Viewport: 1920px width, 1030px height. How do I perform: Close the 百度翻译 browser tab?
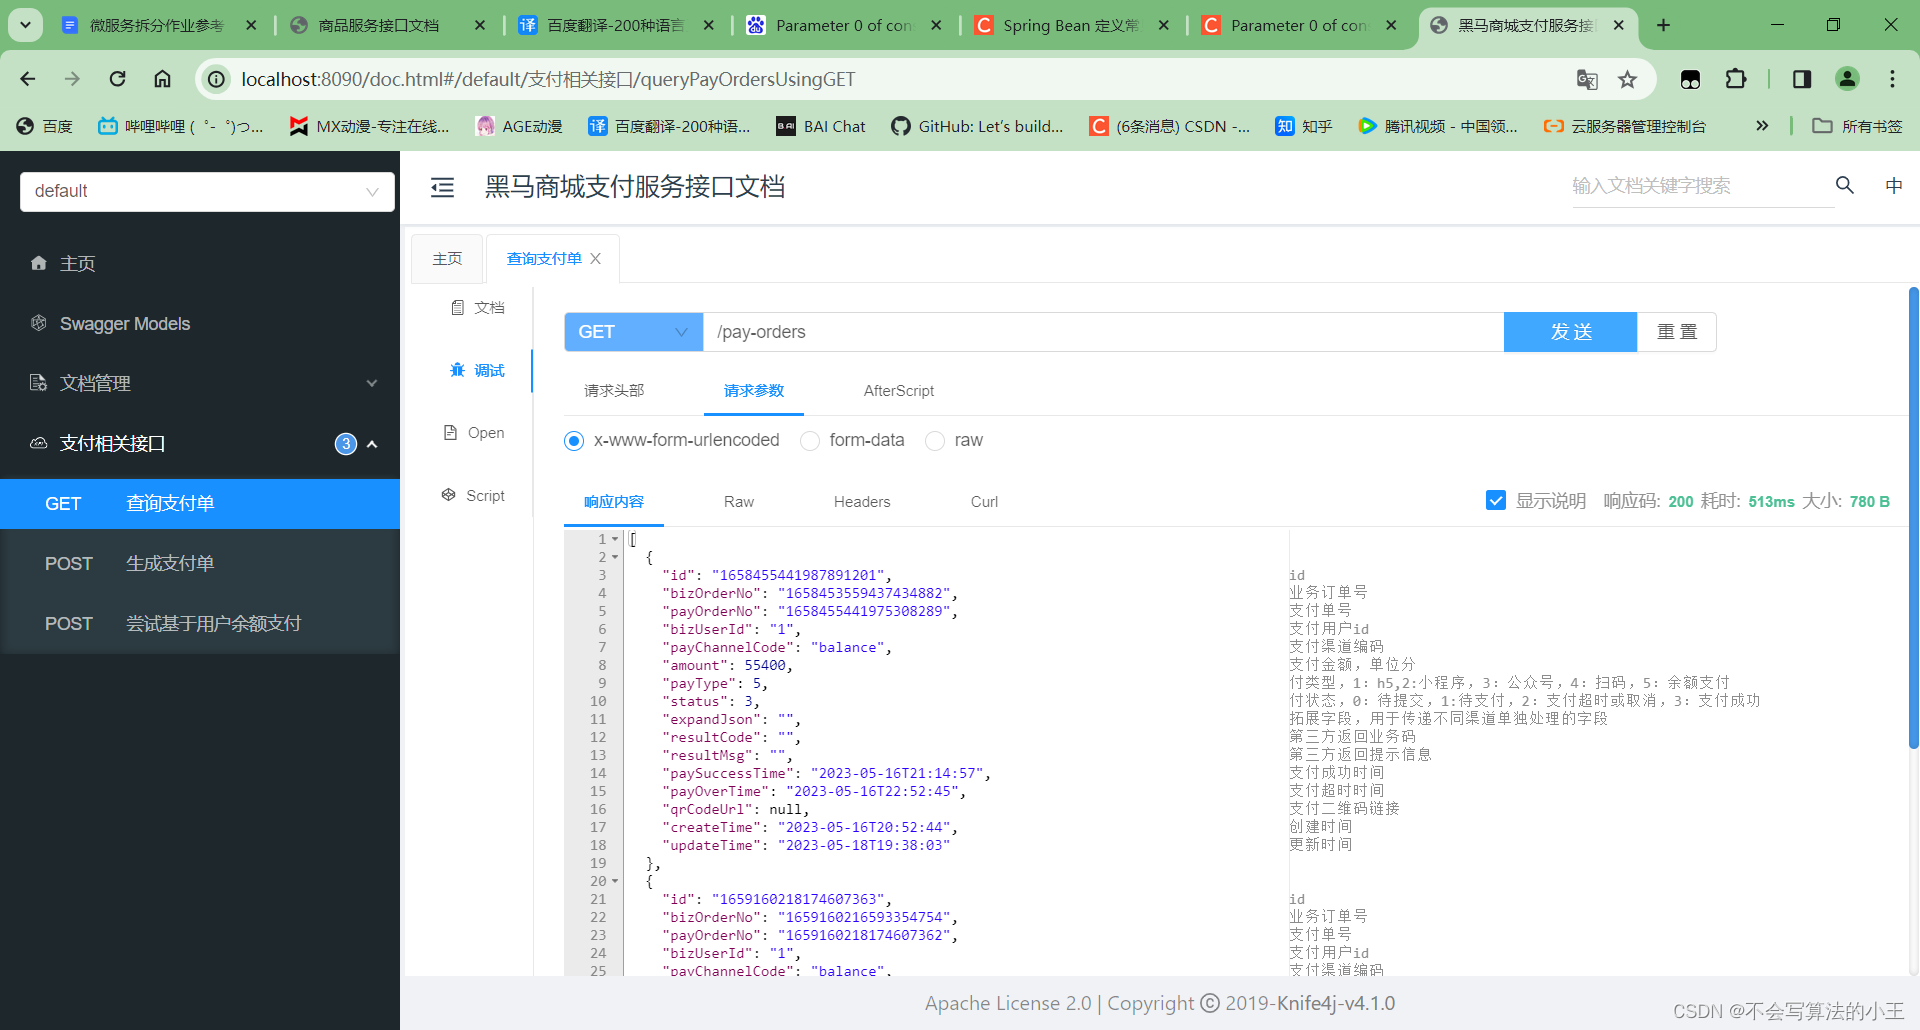pyautogui.click(x=709, y=25)
